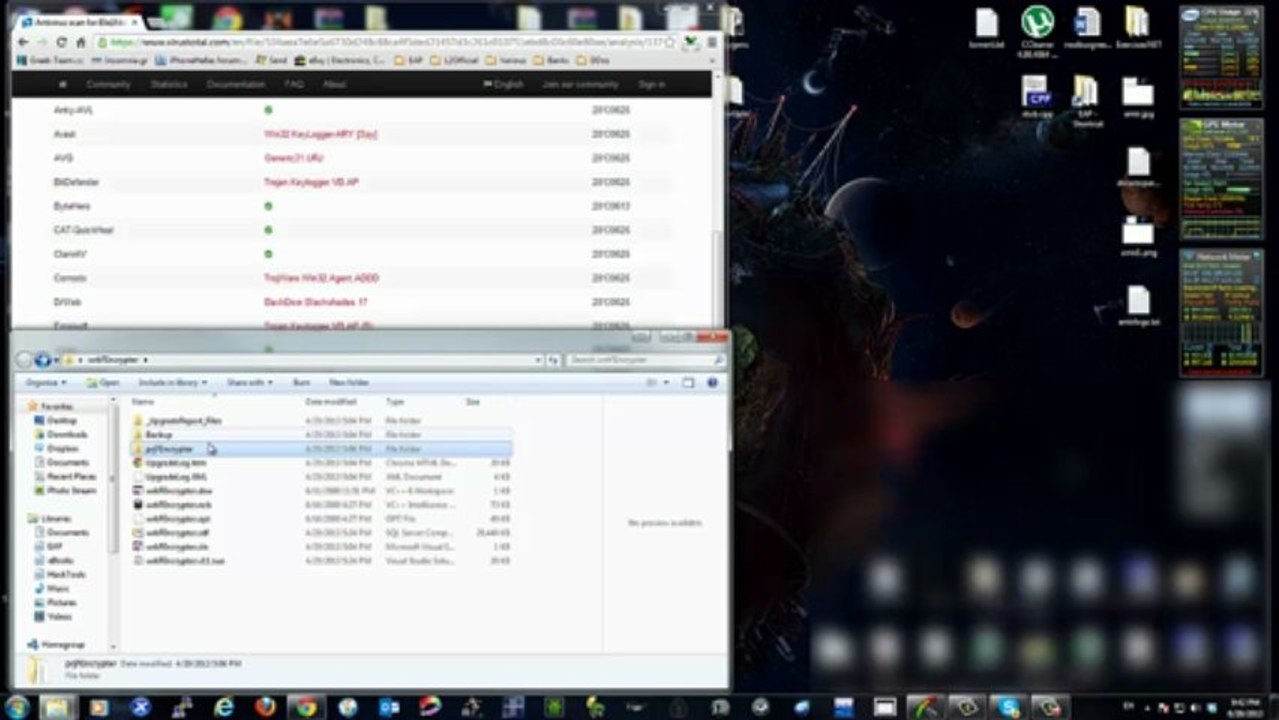Image resolution: width=1279 pixels, height=720 pixels.
Task: Click New folder in Explorer toolbar
Action: coord(349,383)
